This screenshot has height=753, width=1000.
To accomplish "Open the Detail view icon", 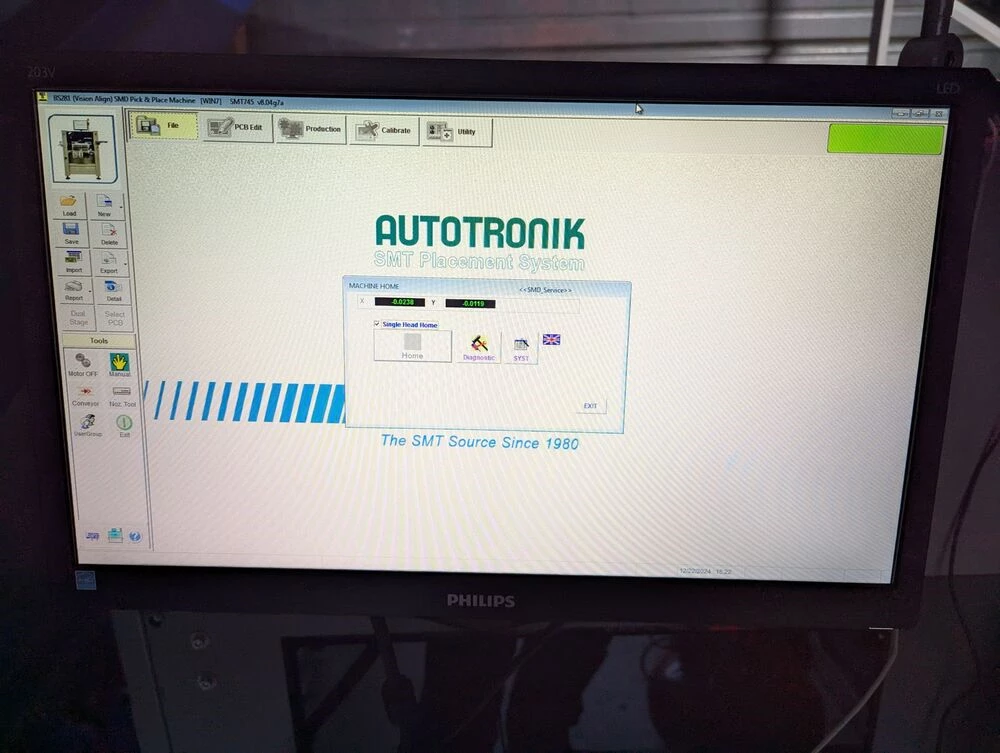I will (x=113, y=290).
